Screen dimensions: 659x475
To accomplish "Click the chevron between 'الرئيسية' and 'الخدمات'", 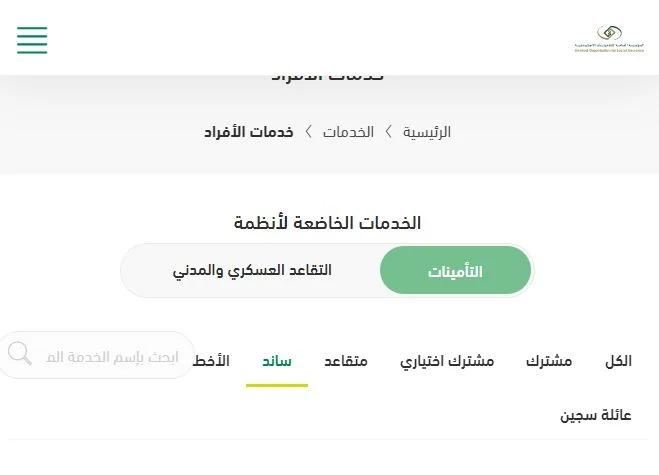I will (x=389, y=132).
